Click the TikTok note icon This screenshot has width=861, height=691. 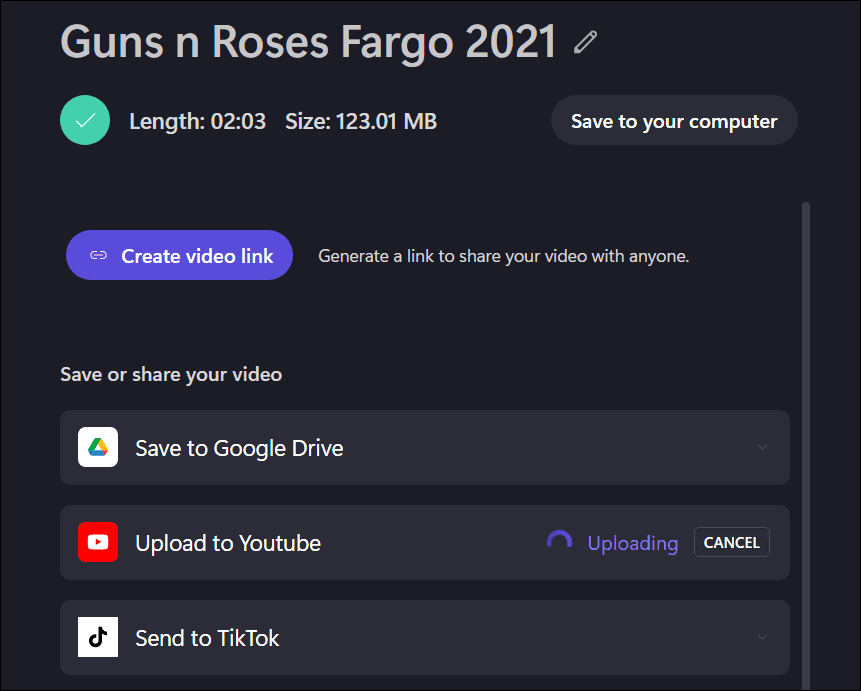tap(97, 637)
